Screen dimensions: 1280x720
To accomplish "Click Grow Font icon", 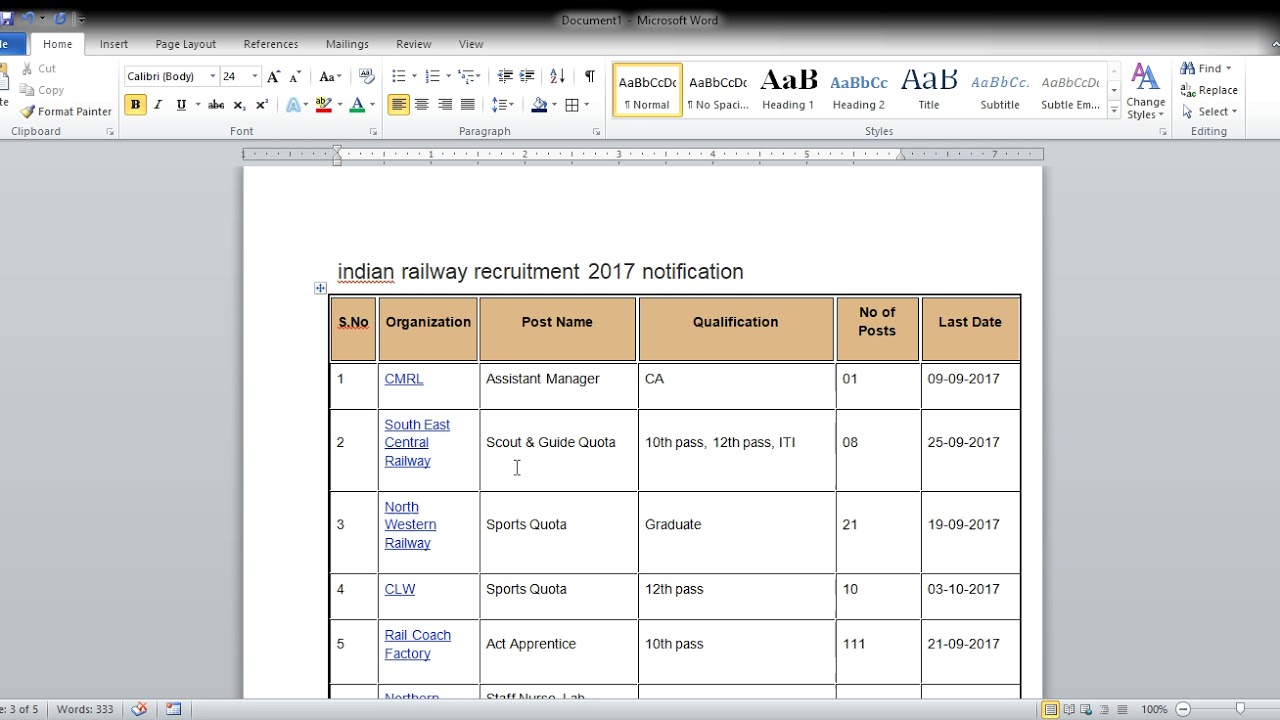I will point(274,77).
